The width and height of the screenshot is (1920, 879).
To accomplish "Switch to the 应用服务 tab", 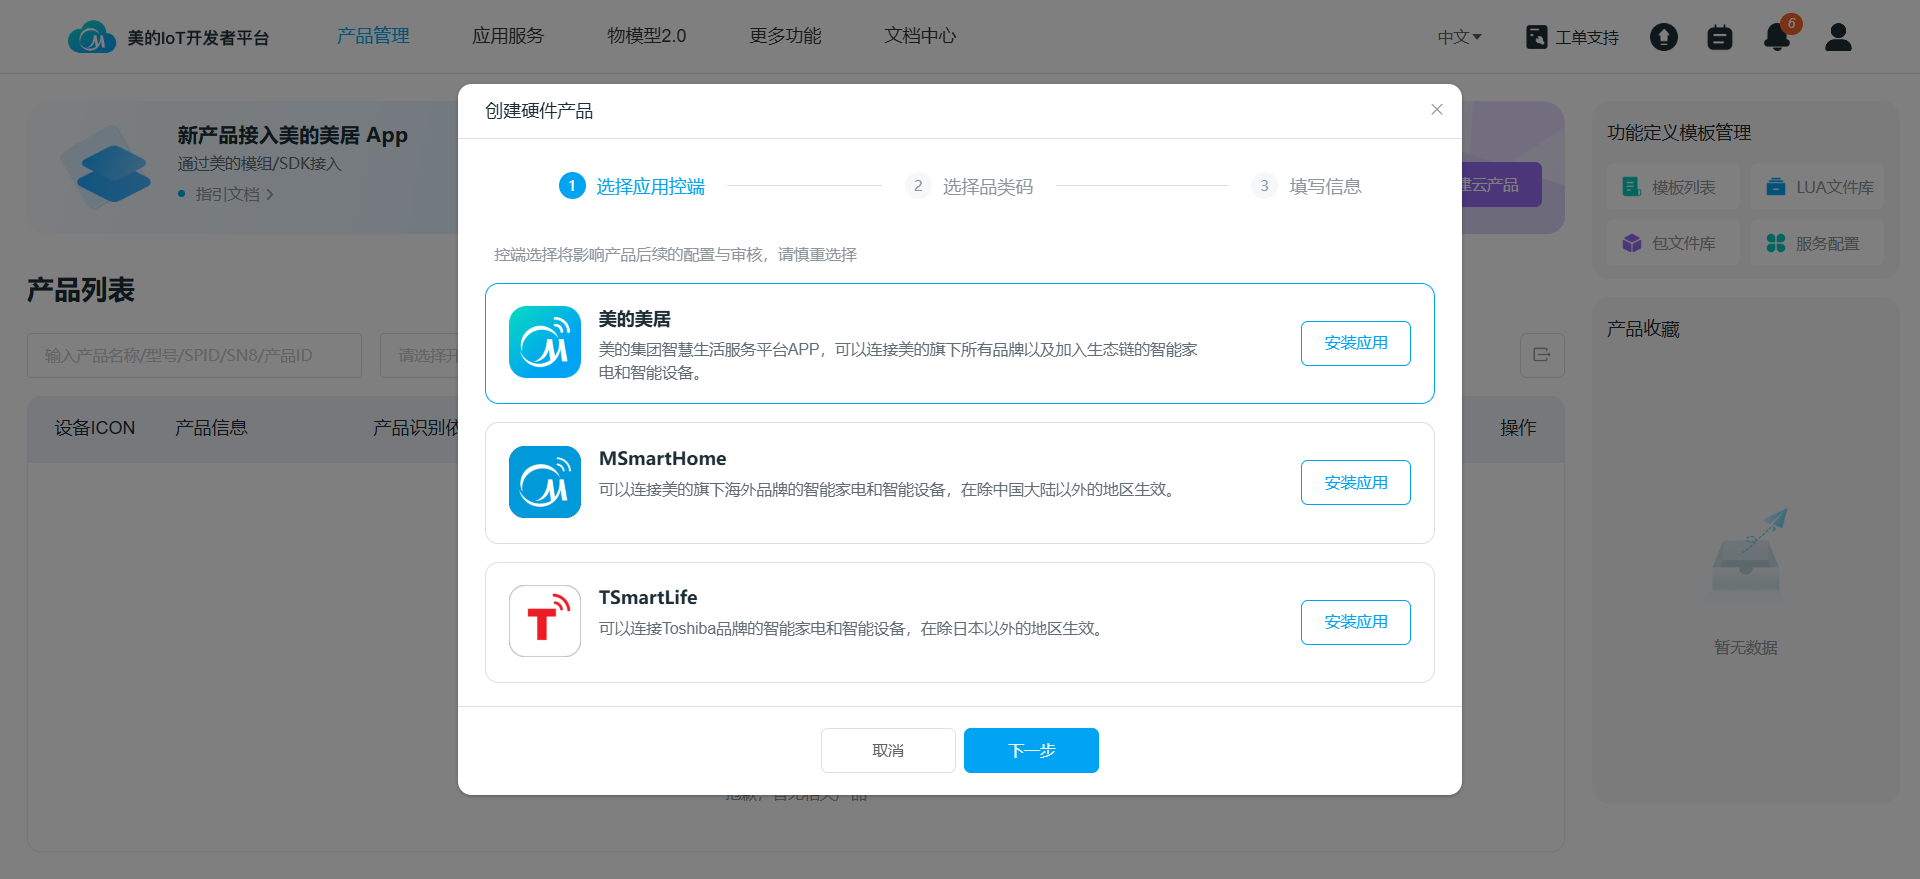I will 508,36.
